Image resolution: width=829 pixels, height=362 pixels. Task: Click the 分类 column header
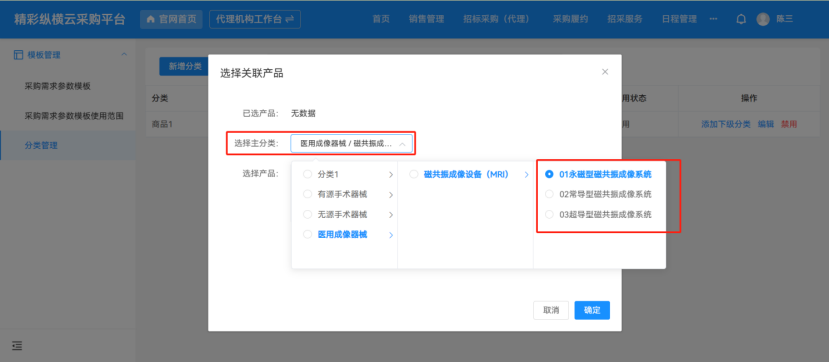tap(160, 98)
